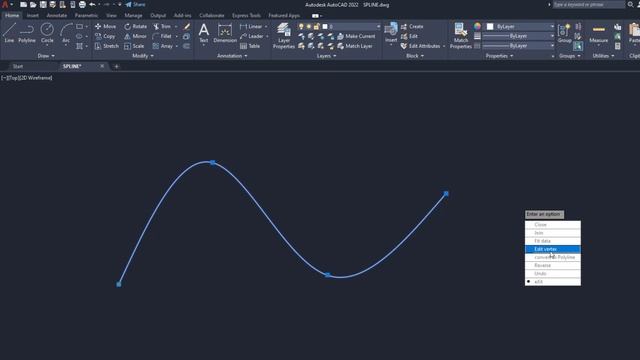Click the object color wheel swatch

[x=477, y=26]
